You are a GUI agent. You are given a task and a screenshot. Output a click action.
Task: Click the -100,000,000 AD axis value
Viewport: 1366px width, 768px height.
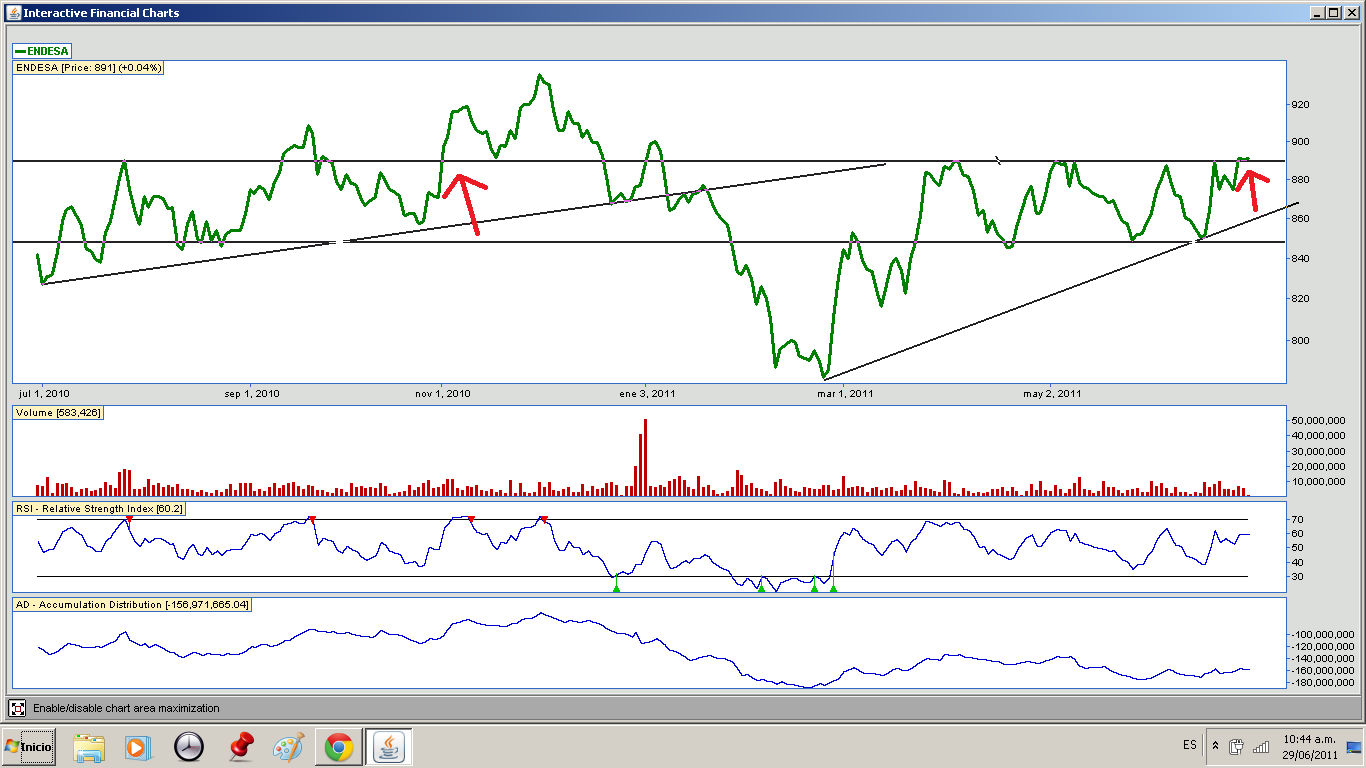pyautogui.click(x=1322, y=635)
